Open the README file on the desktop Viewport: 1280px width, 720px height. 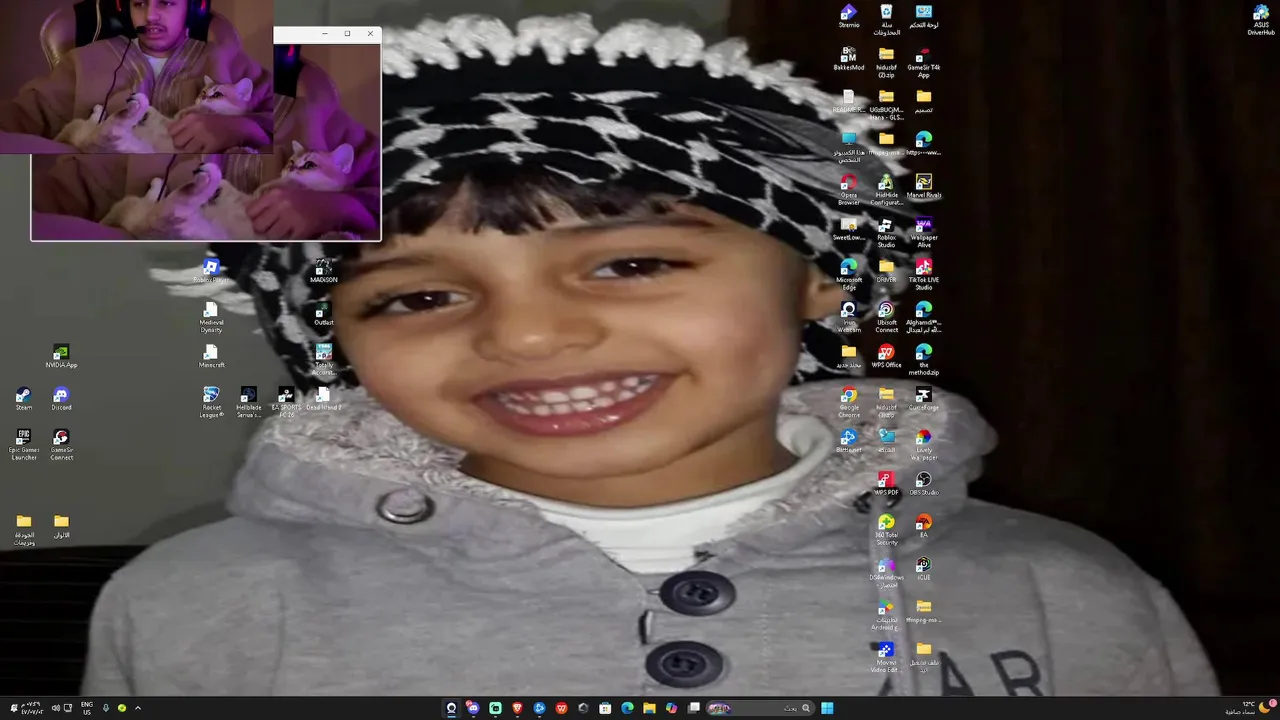pyautogui.click(x=848, y=101)
